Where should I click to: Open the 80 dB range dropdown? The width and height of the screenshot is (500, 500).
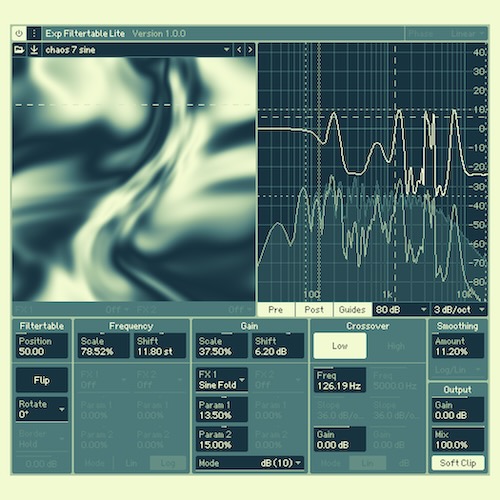click(x=400, y=310)
